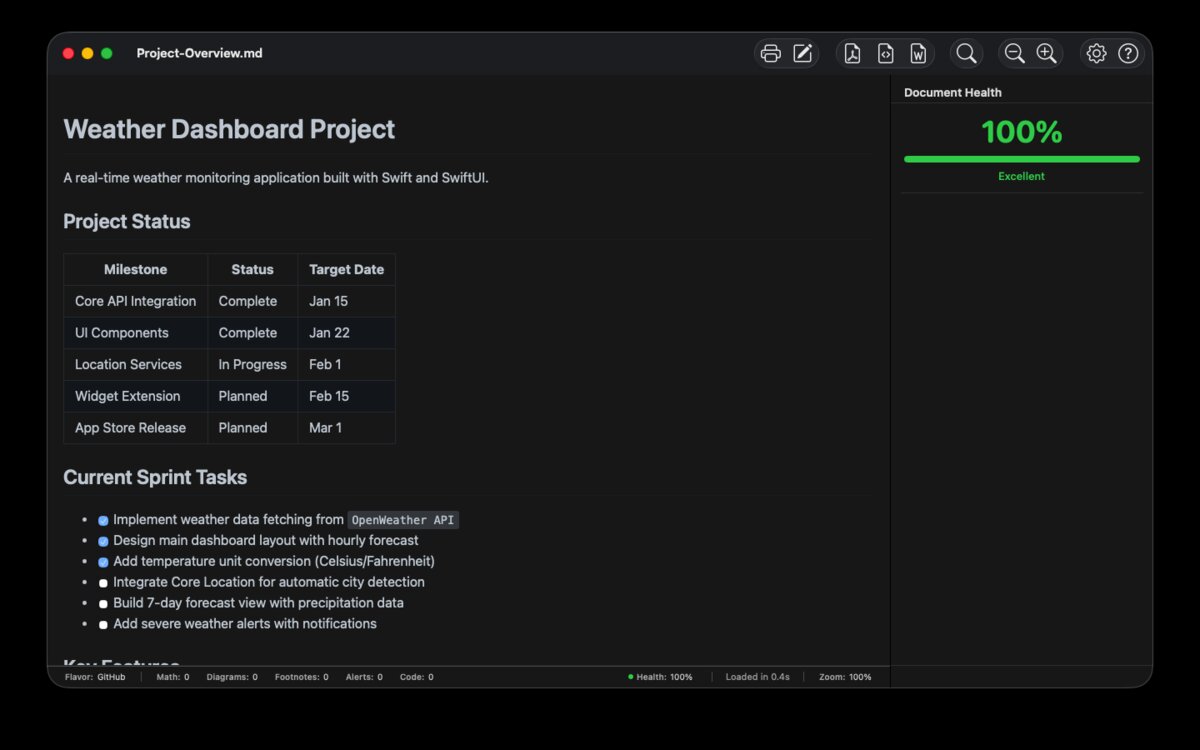Click the Excellent health rating label
Image resolution: width=1200 pixels, height=750 pixels.
coord(1021,176)
